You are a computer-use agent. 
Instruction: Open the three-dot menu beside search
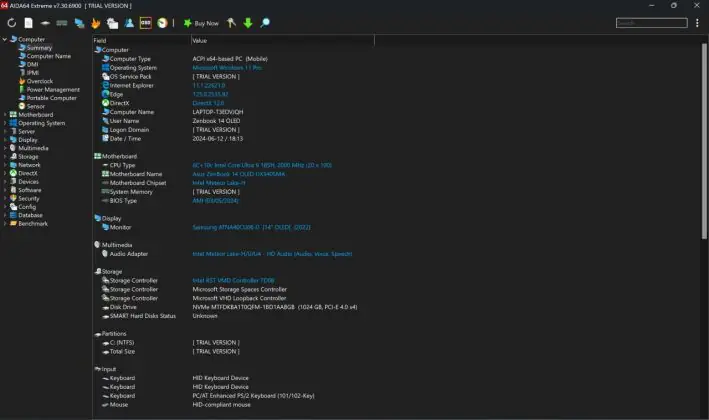click(697, 23)
